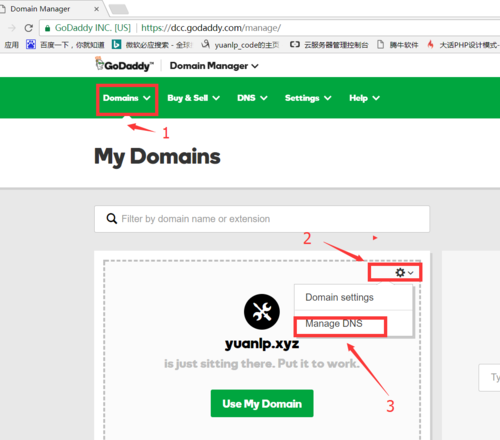Open the Settings dropdown in the green bar
The height and width of the screenshot is (440, 500).
[x=308, y=98]
